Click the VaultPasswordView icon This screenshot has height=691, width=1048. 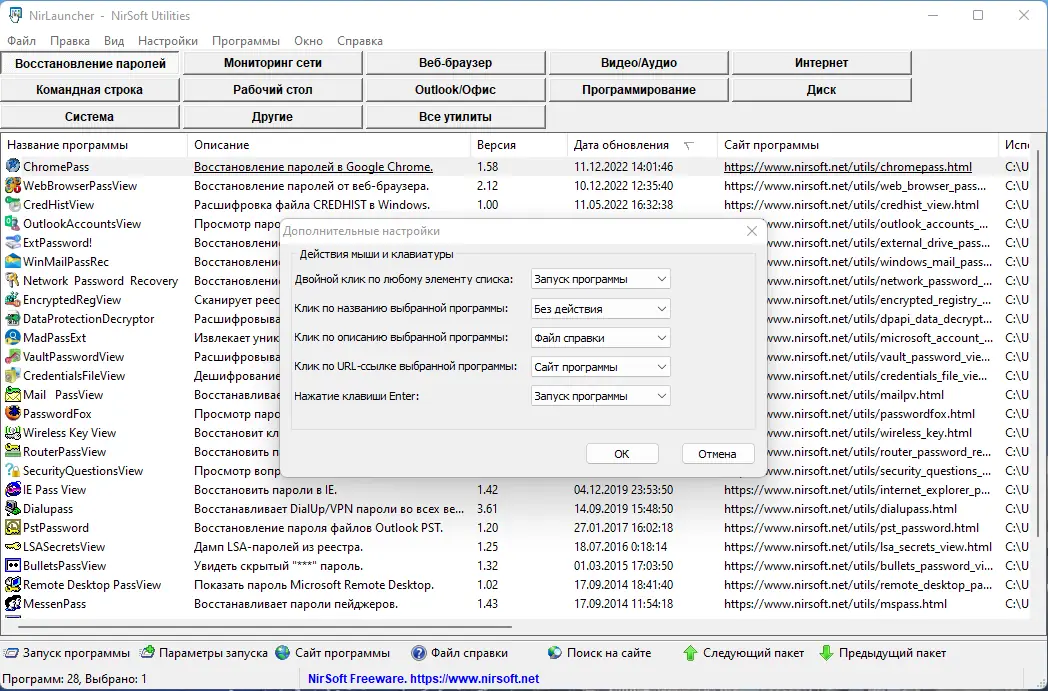pyautogui.click(x=13, y=356)
